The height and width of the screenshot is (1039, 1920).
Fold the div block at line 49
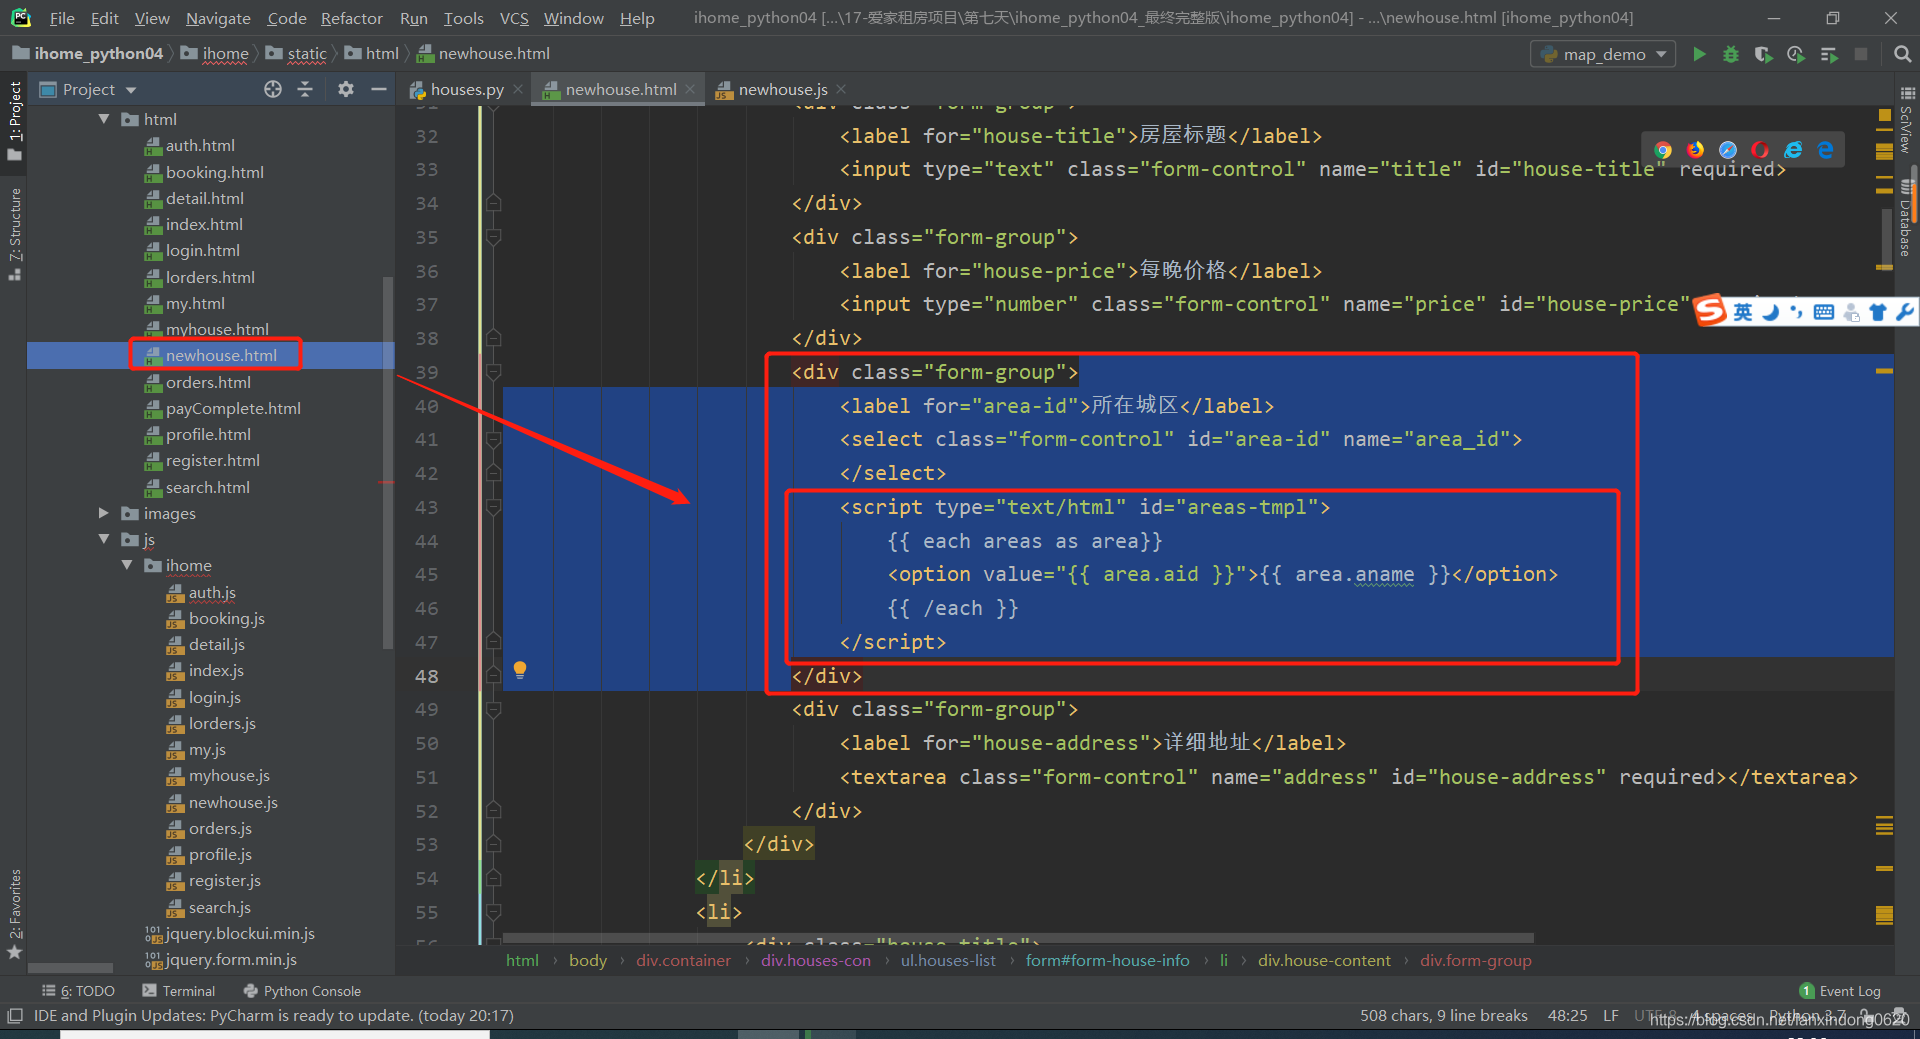tap(493, 710)
